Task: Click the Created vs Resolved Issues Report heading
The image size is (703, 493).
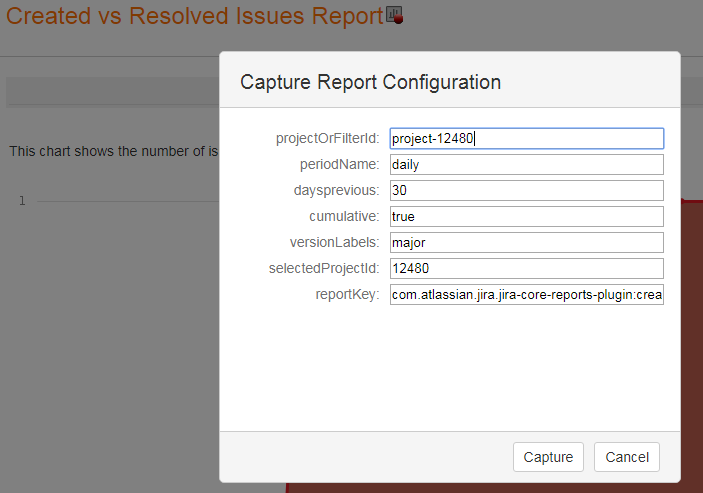Action: pyautogui.click(x=195, y=17)
